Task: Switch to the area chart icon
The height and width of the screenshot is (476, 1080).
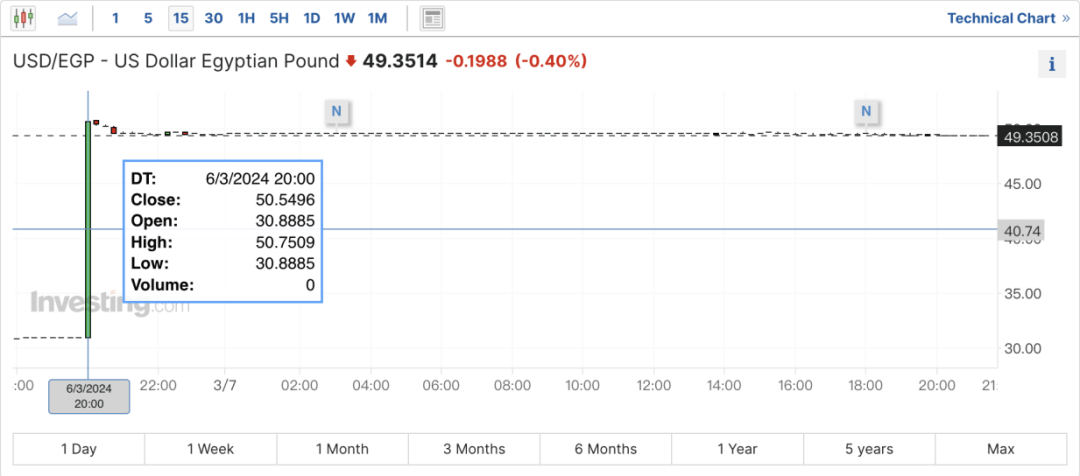Action: (68, 18)
